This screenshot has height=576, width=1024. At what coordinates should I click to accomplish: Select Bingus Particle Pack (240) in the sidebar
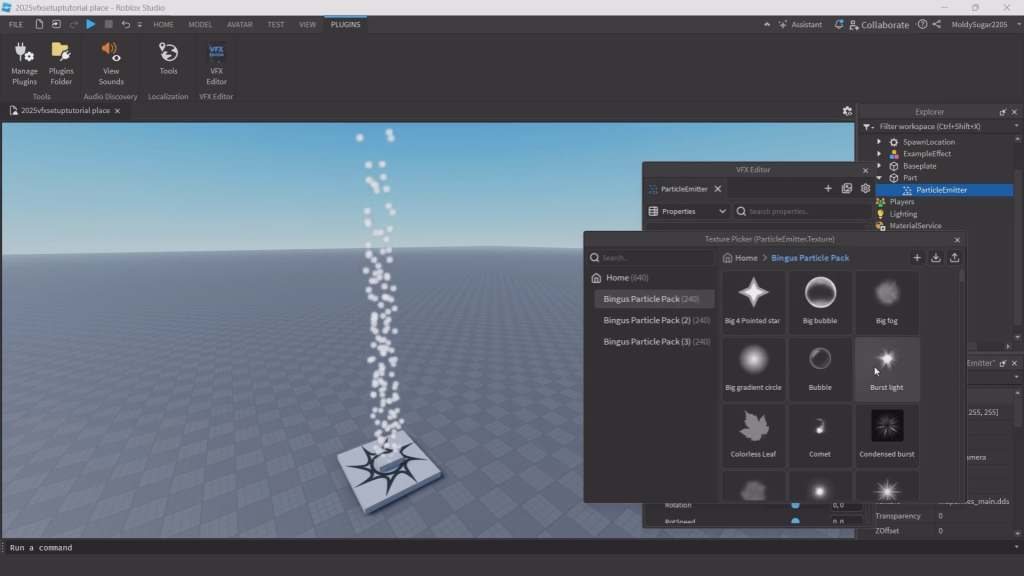click(x=654, y=299)
